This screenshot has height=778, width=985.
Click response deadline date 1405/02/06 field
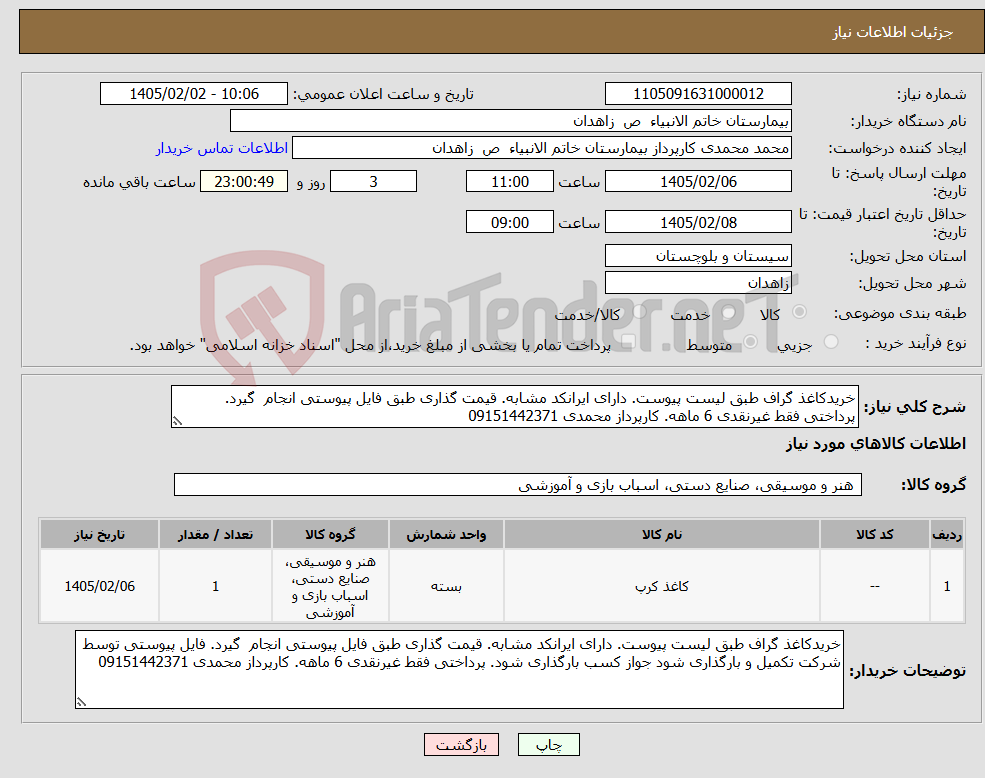698,182
